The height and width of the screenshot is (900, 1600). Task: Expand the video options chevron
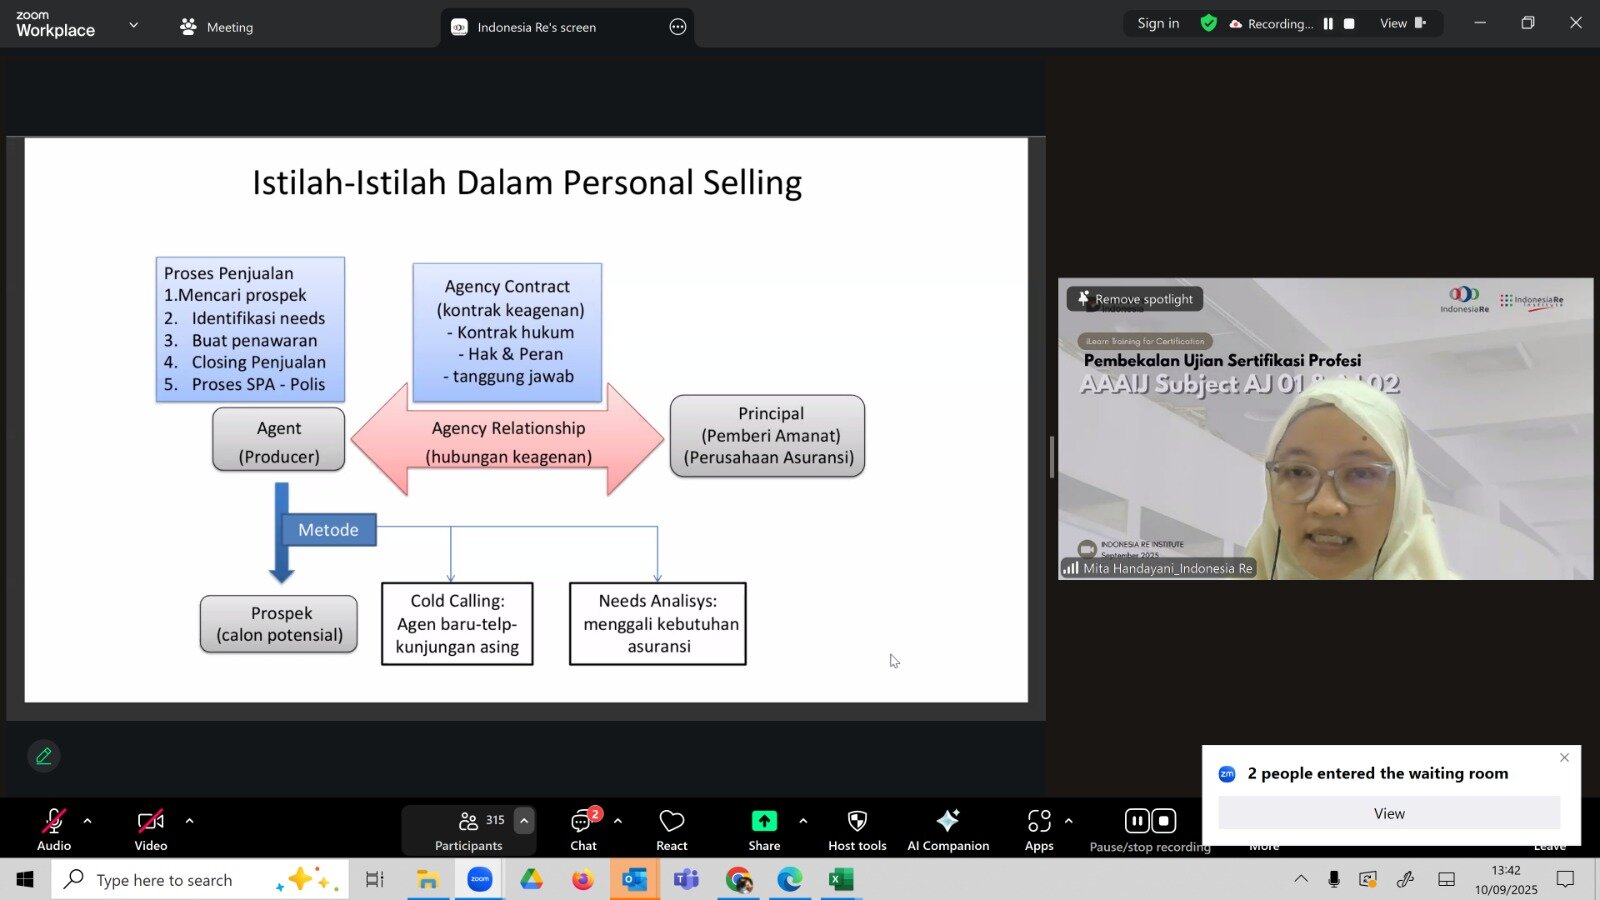coord(189,821)
